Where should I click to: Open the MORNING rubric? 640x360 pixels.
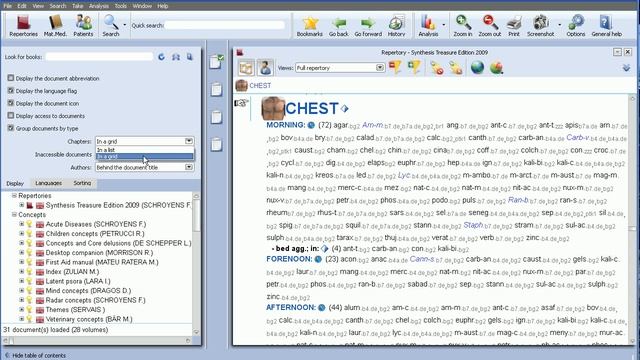tap(286, 125)
